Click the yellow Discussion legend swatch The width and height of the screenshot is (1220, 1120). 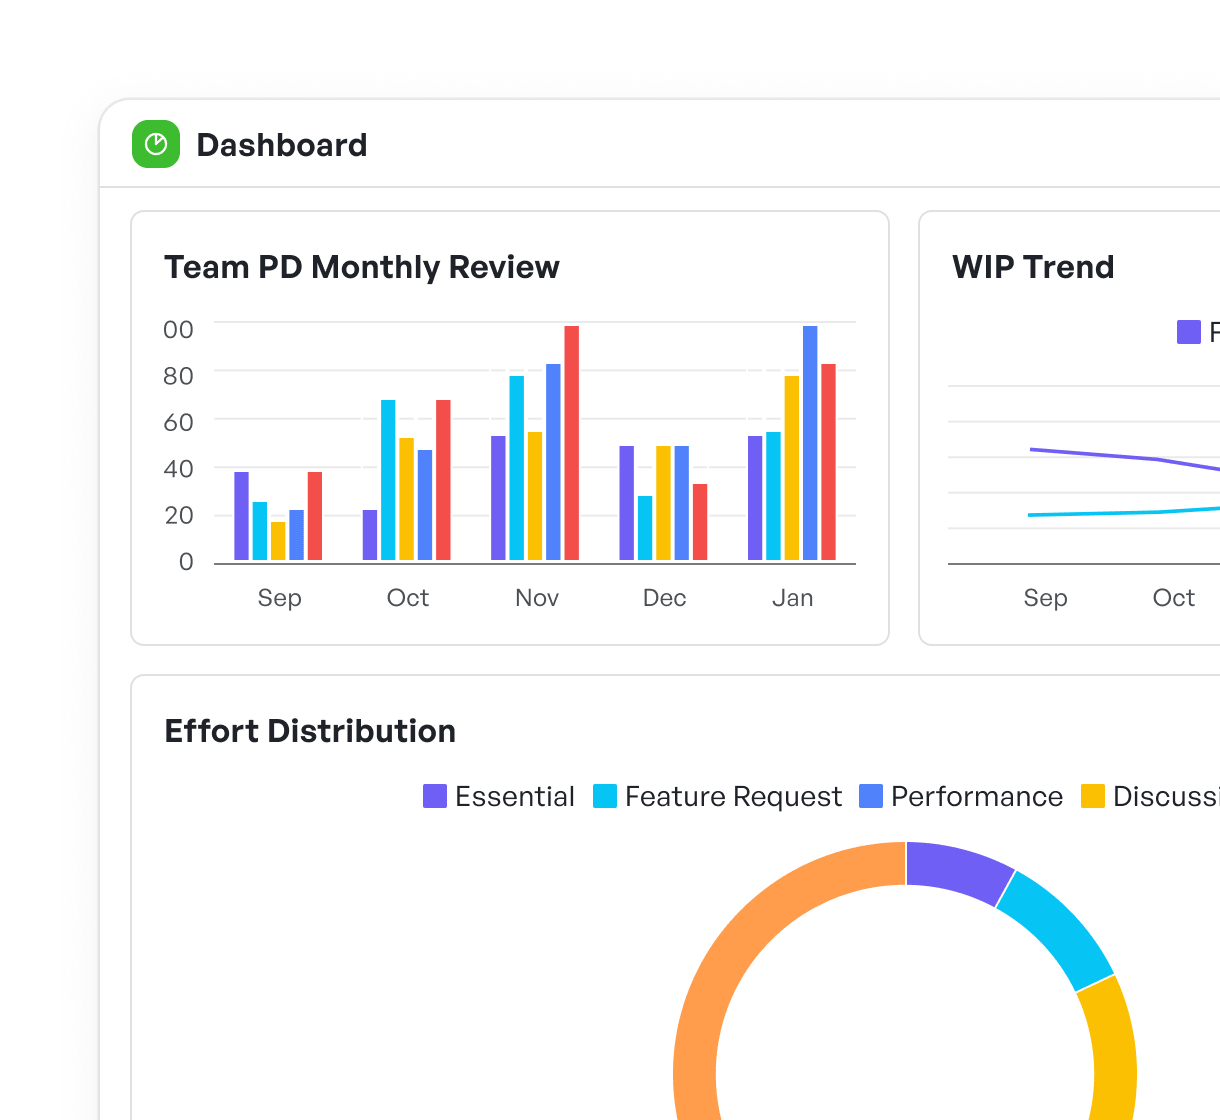[1093, 796]
